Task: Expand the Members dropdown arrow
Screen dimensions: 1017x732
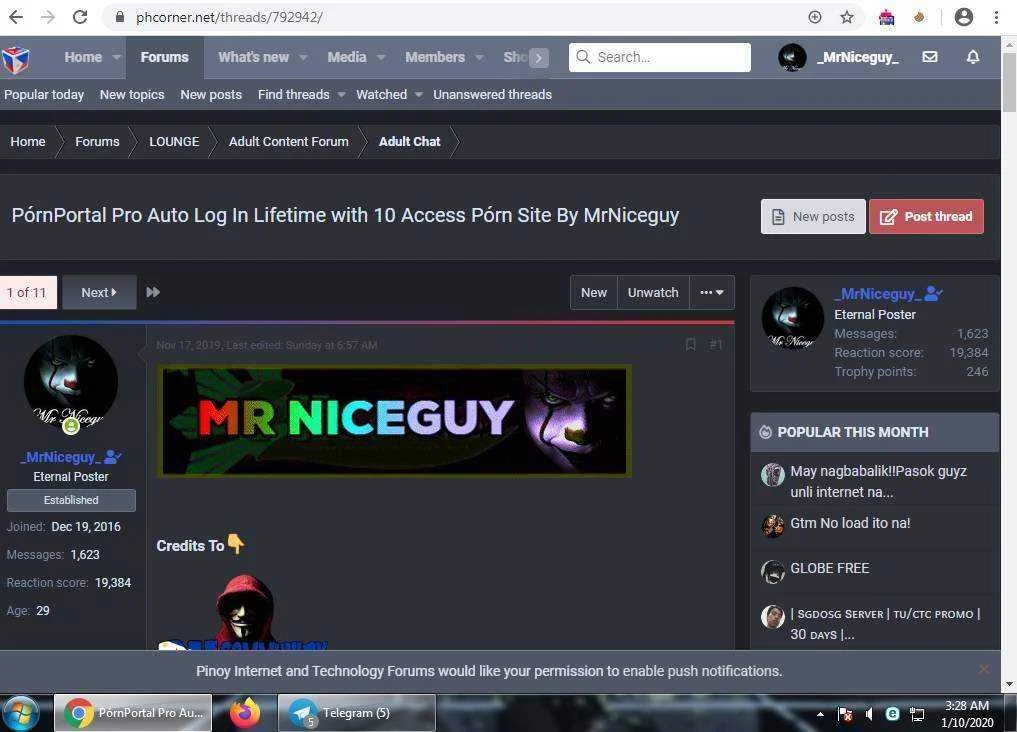Action: [479, 57]
